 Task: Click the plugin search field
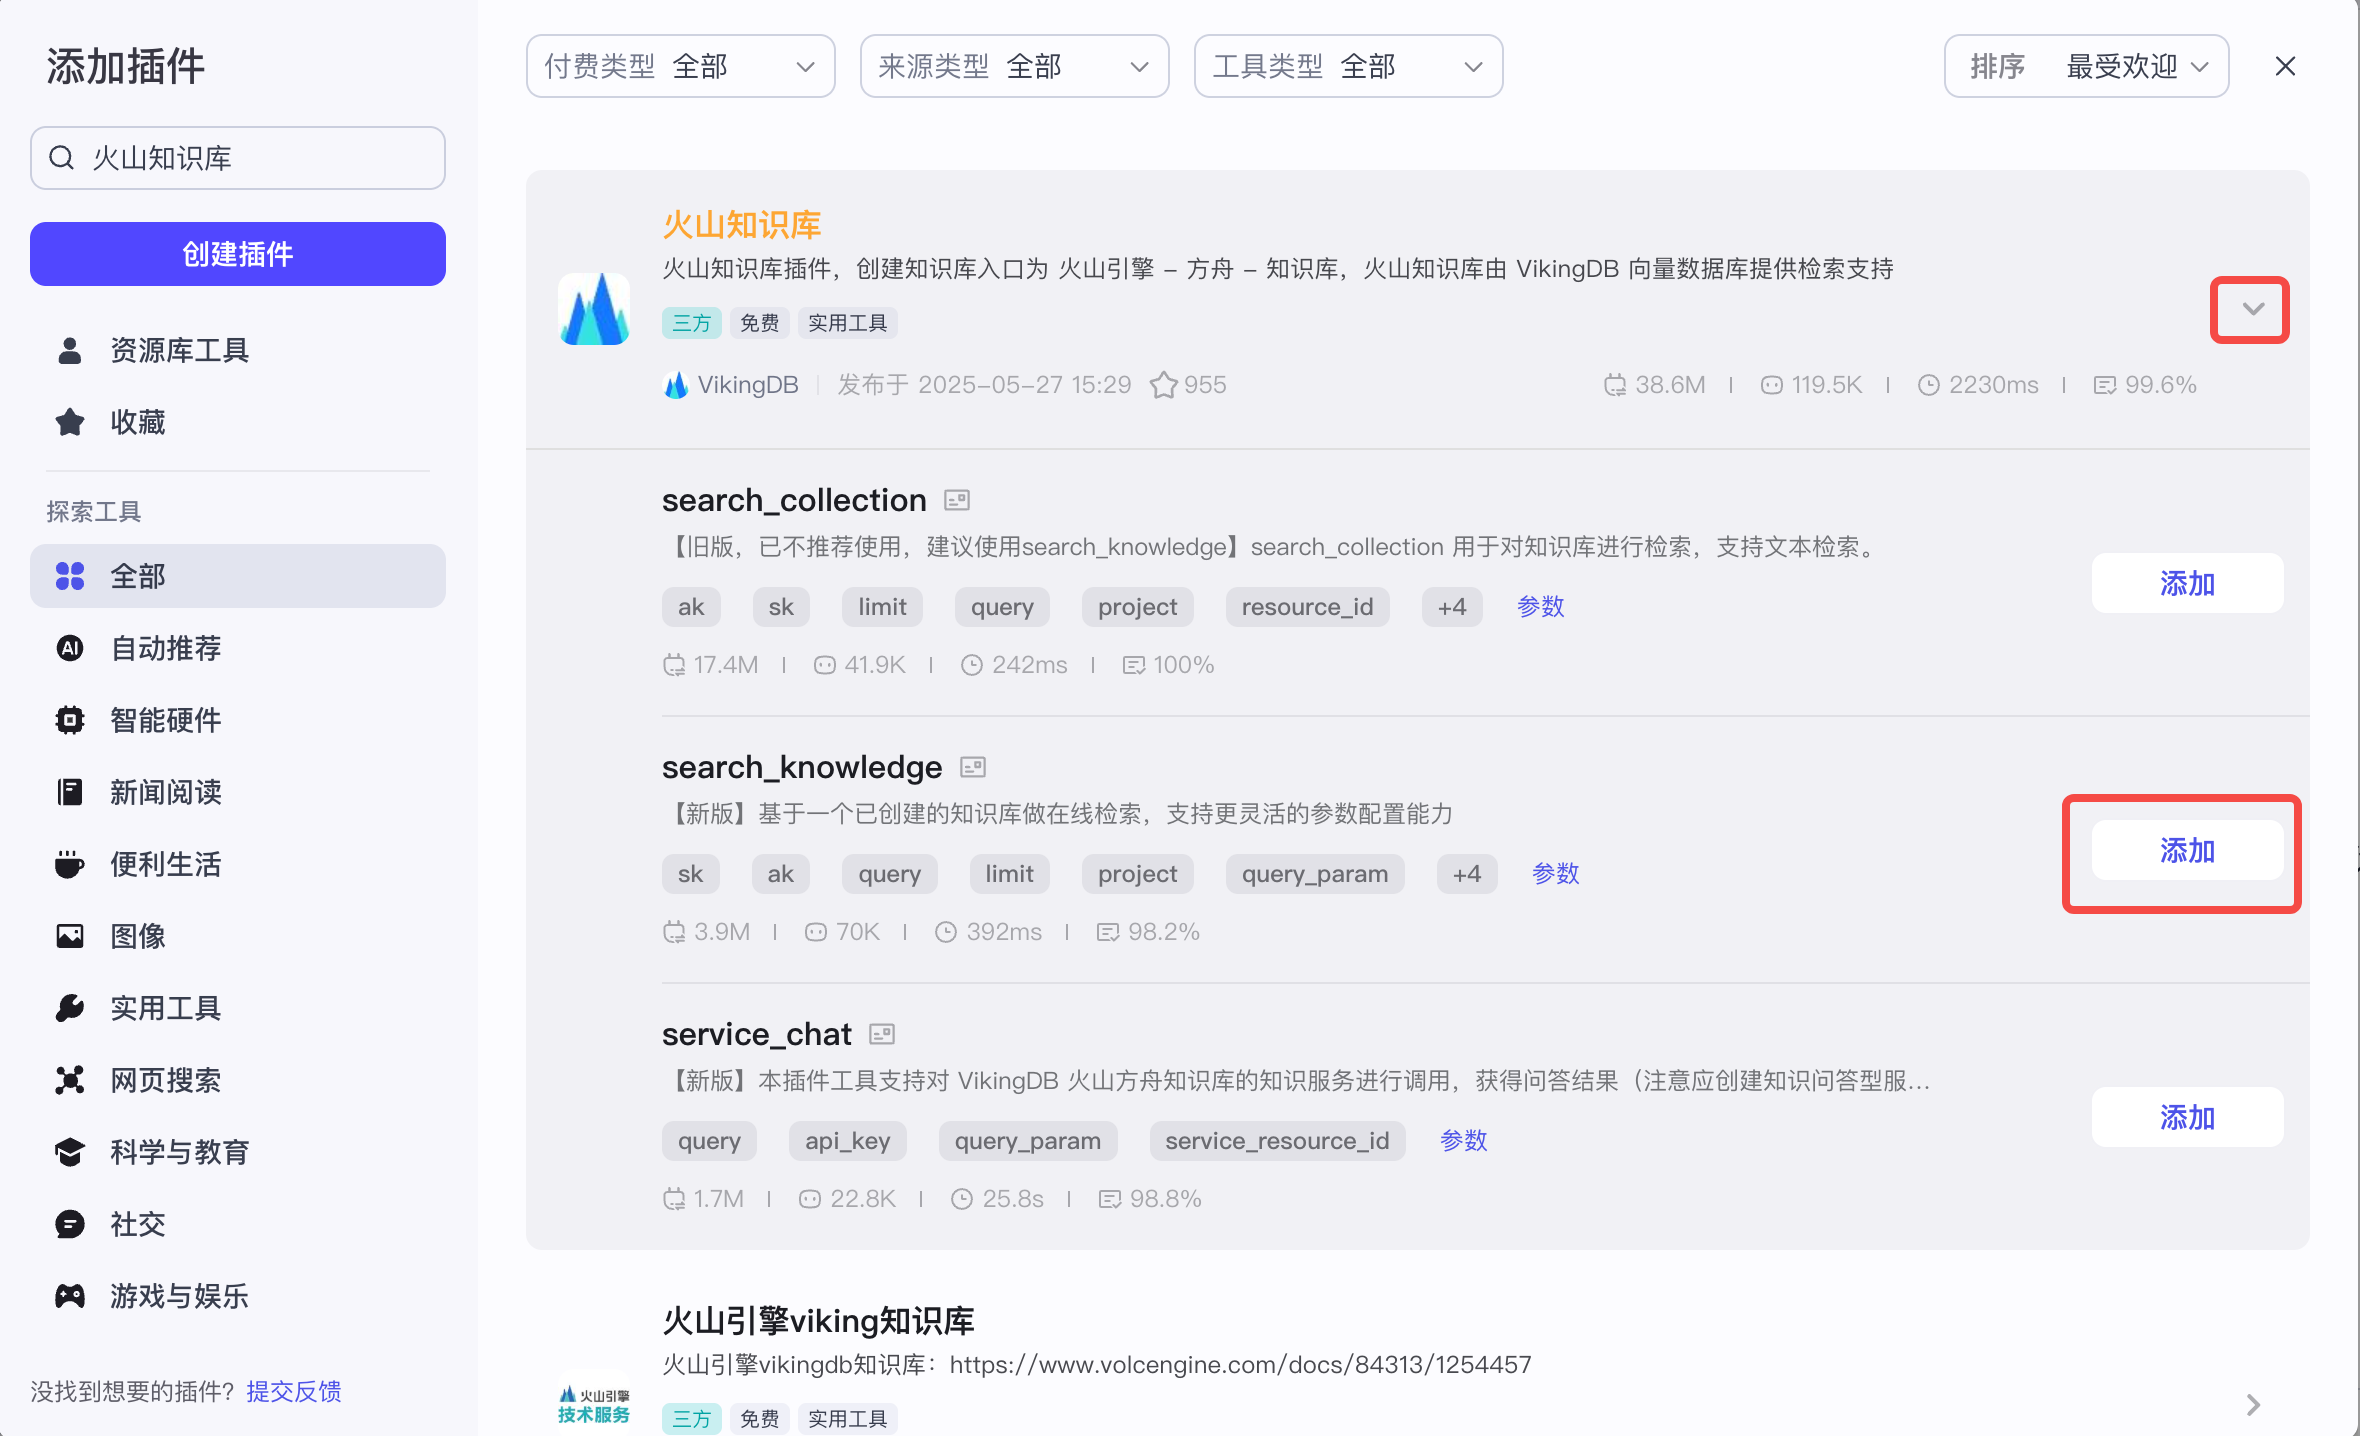point(238,158)
